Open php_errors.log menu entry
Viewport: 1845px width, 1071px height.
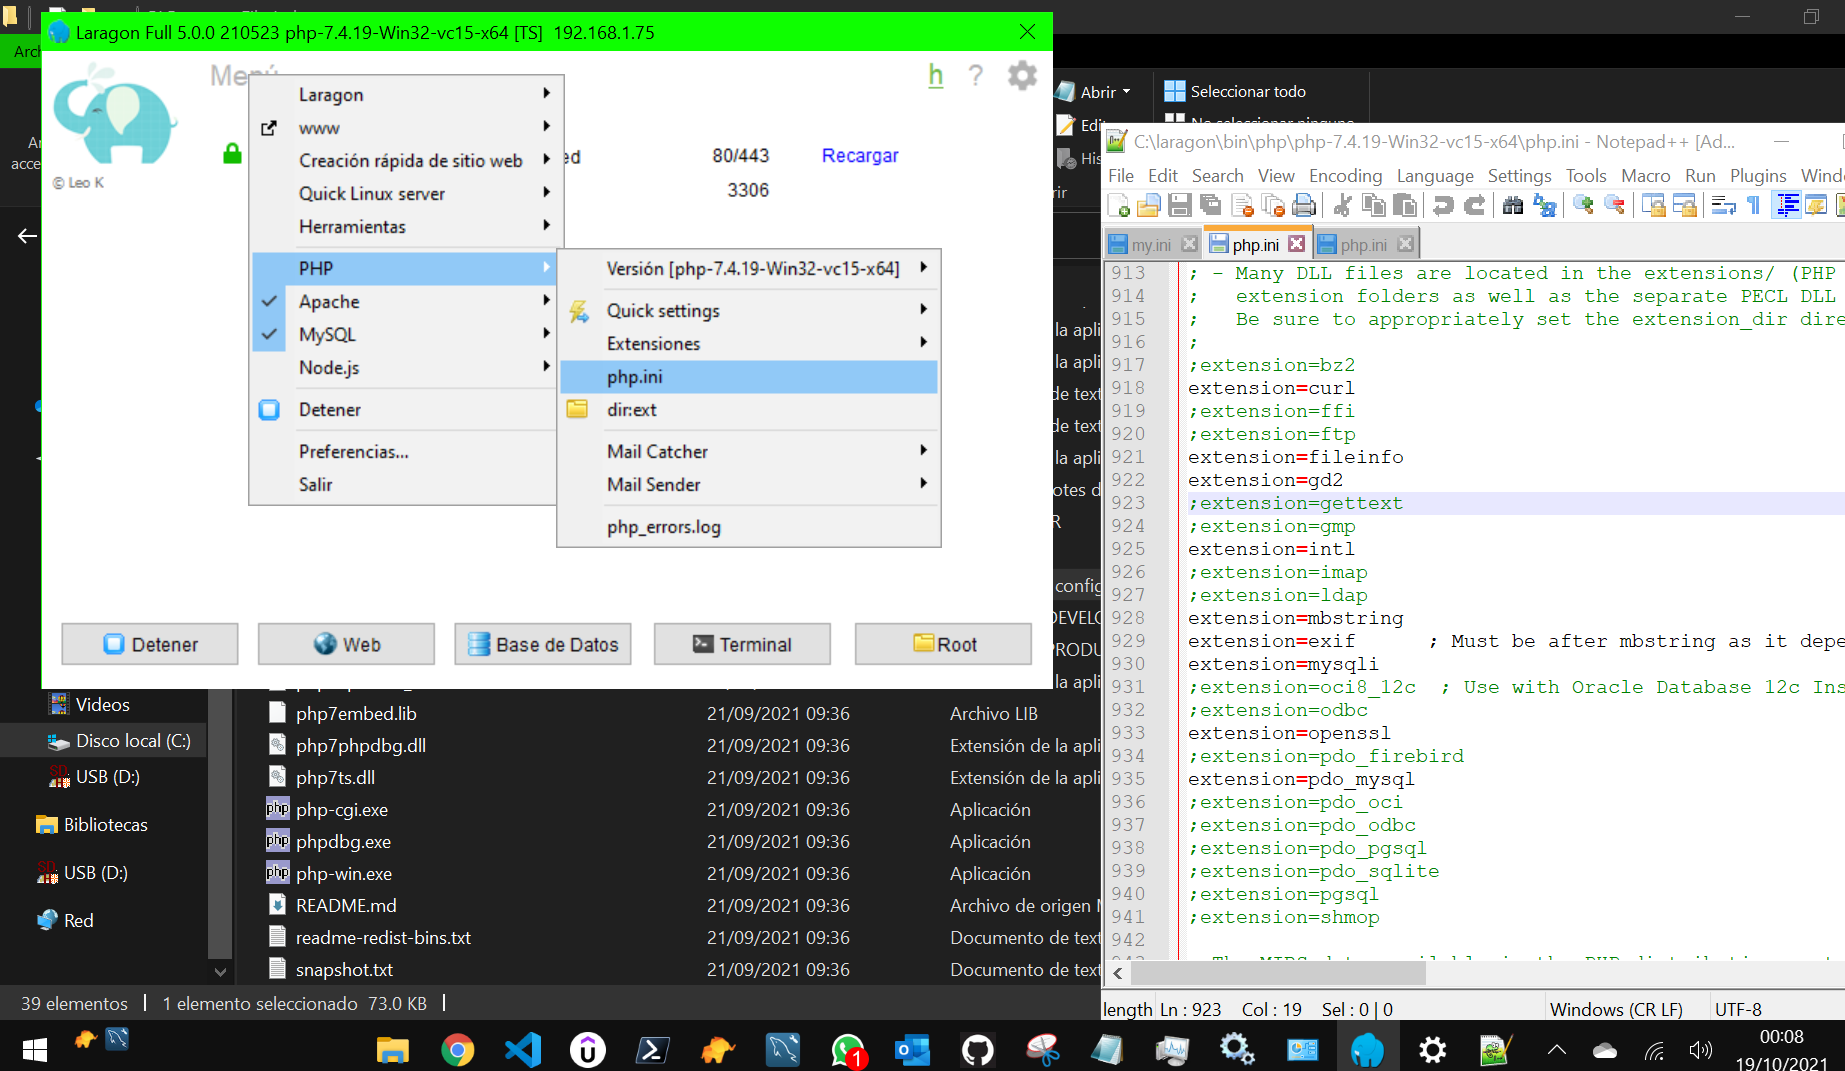point(749,526)
